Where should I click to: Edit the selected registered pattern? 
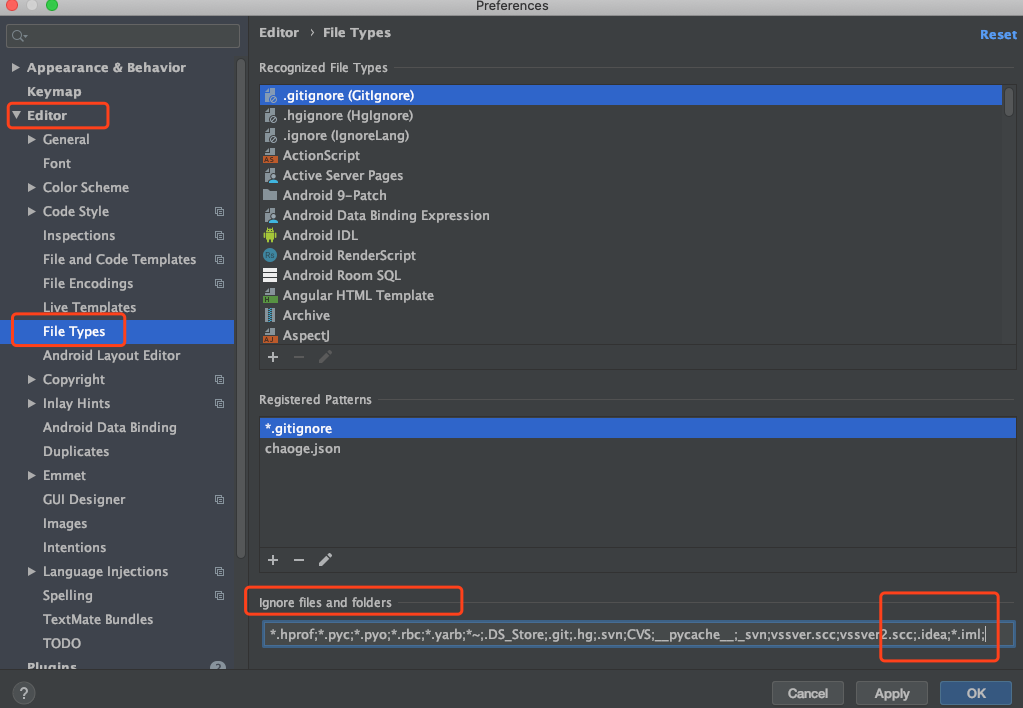pyautogui.click(x=325, y=560)
